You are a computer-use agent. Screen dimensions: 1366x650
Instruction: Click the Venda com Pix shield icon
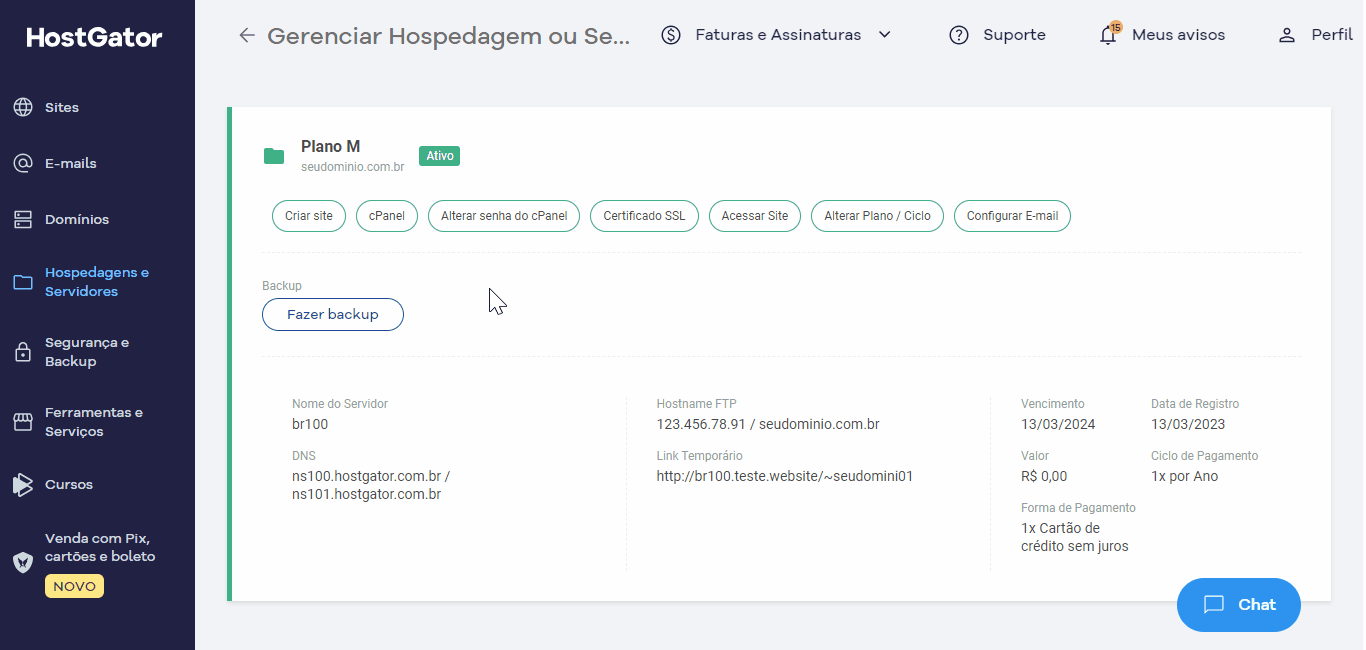tap(23, 562)
